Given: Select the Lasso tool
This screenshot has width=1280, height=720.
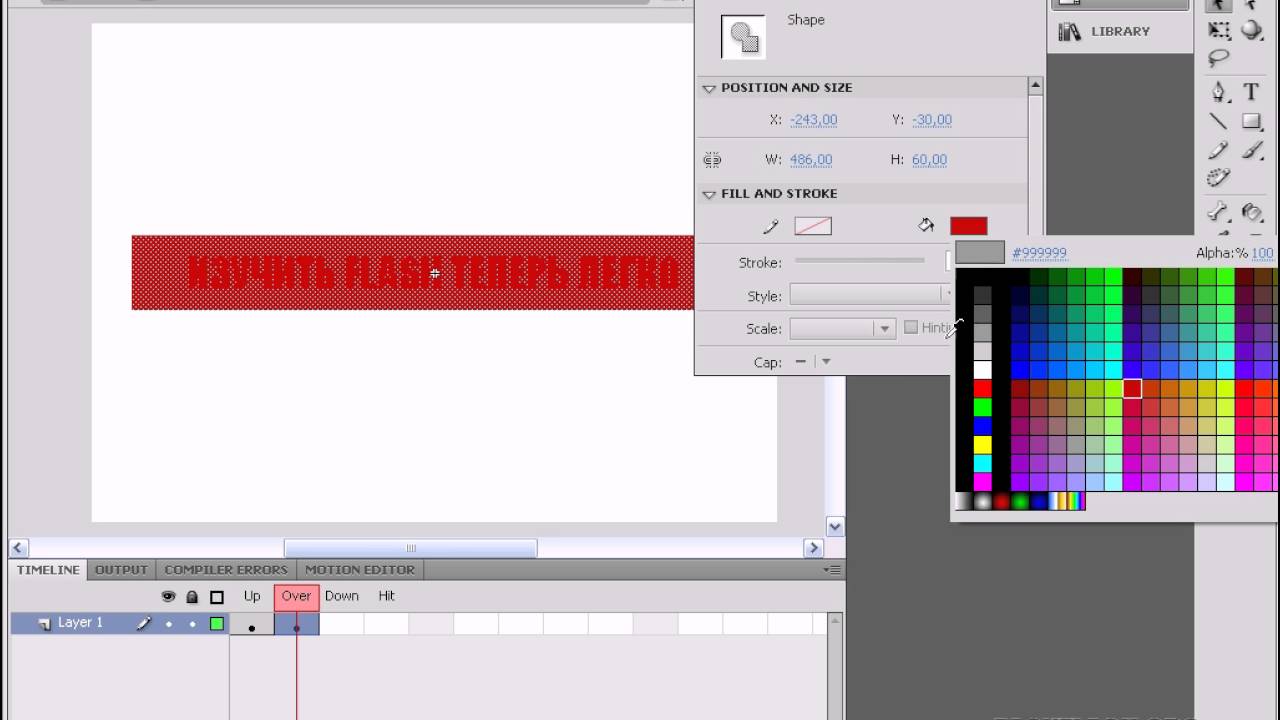Looking at the screenshot, I should point(1219,58).
